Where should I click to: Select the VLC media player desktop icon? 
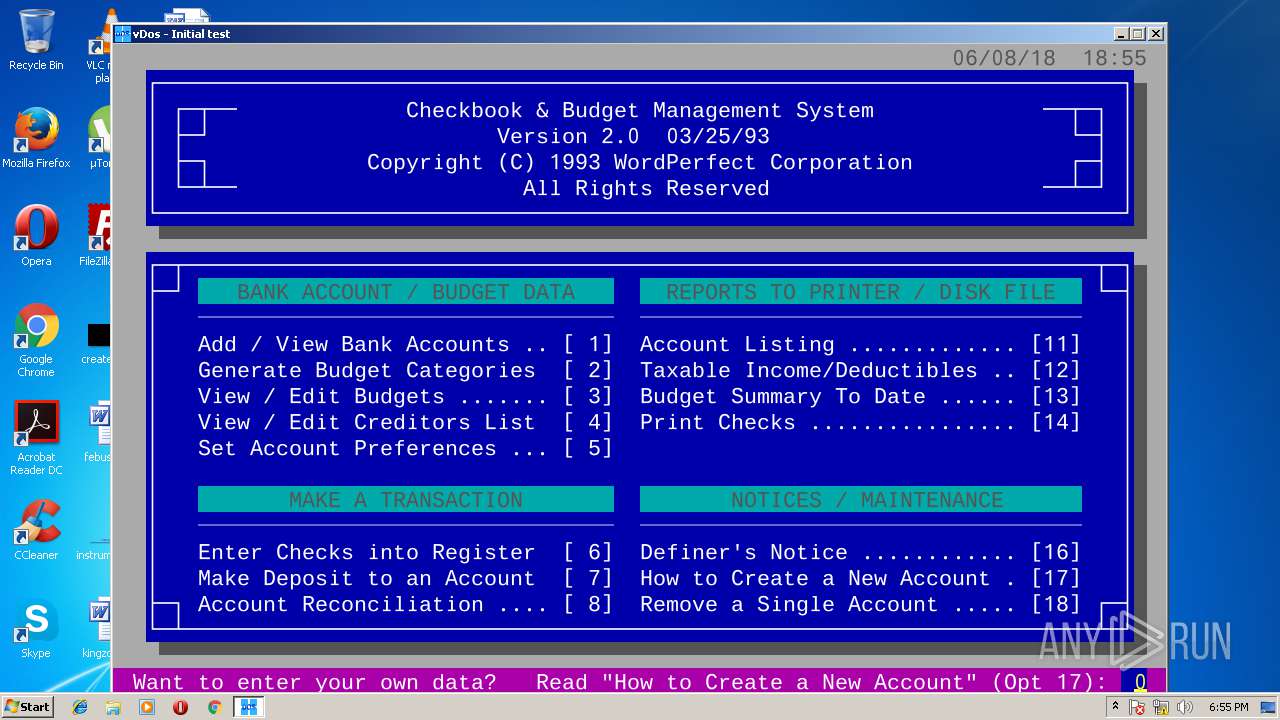coord(100,45)
